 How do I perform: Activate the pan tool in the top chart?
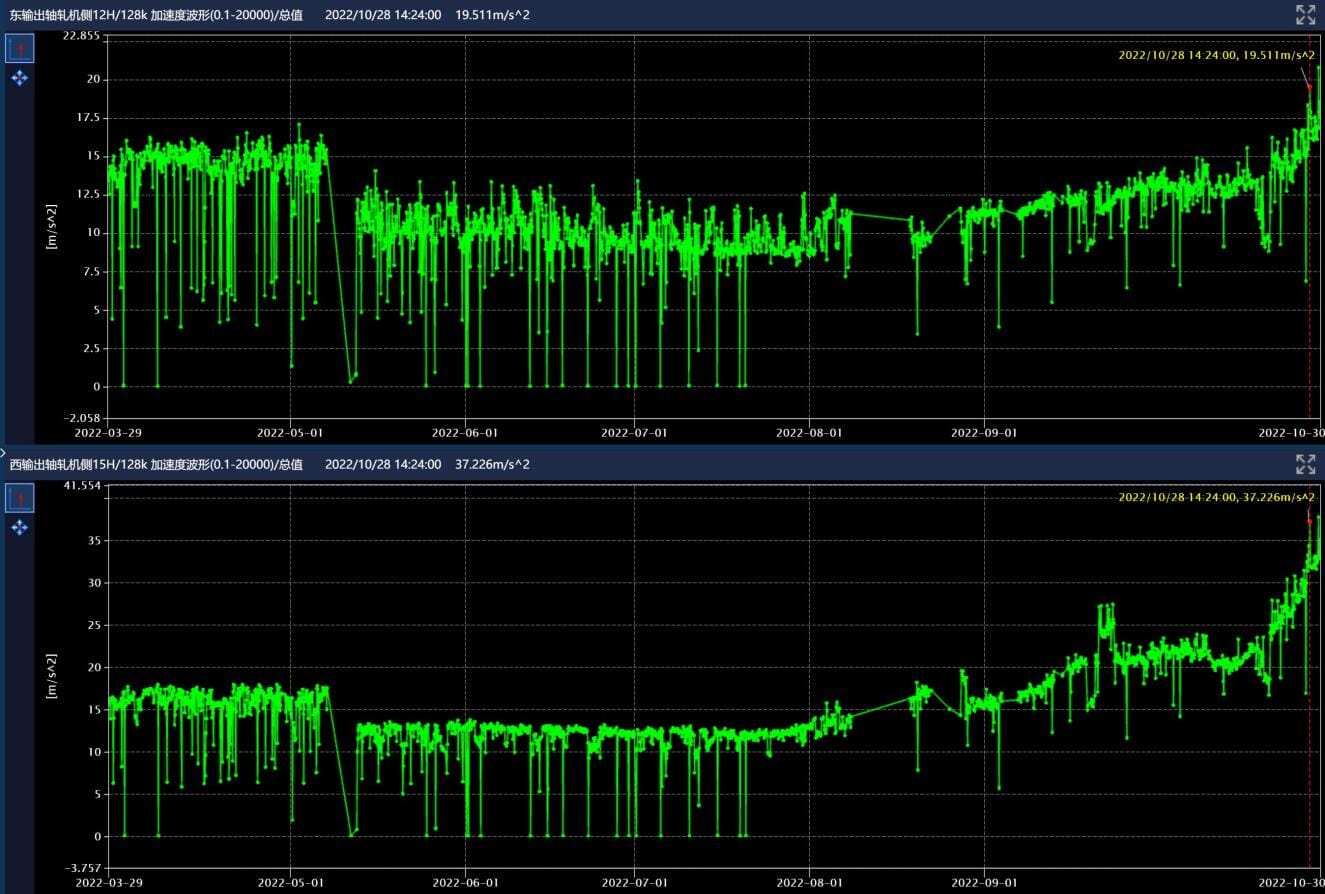[20, 78]
